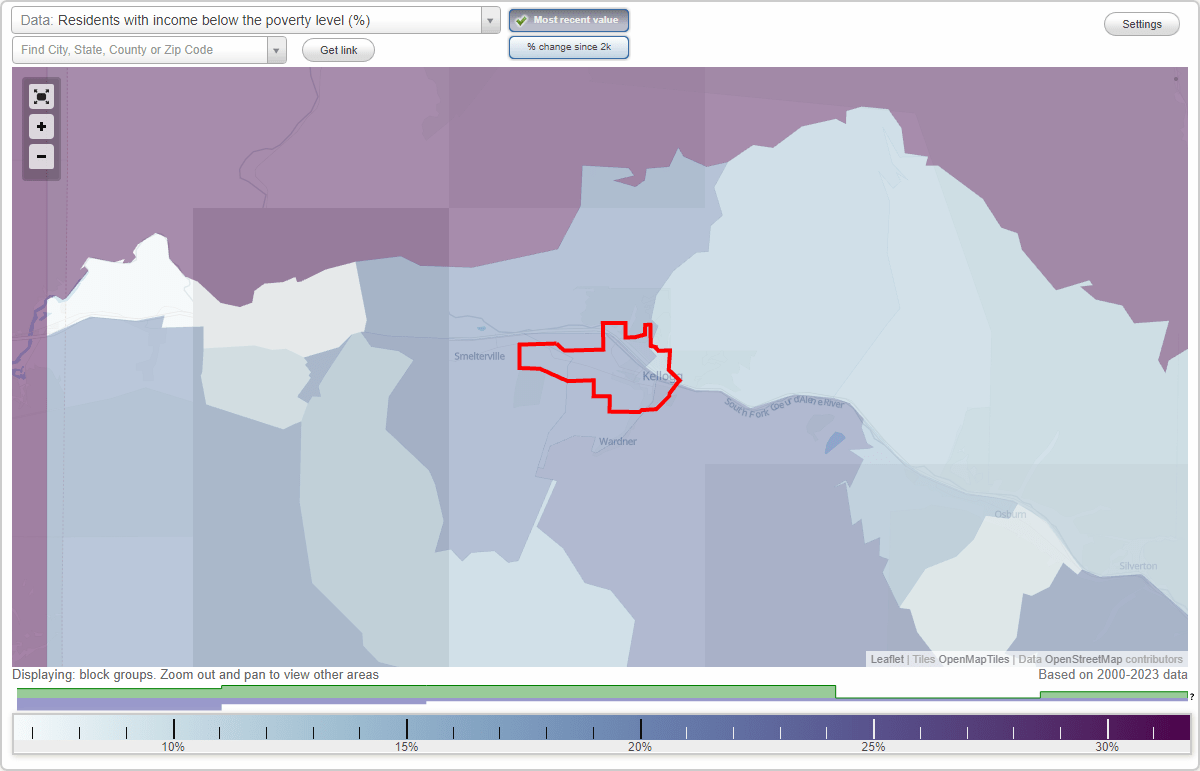
Task: Open the Data selection dropdown arrow
Action: (x=490, y=20)
